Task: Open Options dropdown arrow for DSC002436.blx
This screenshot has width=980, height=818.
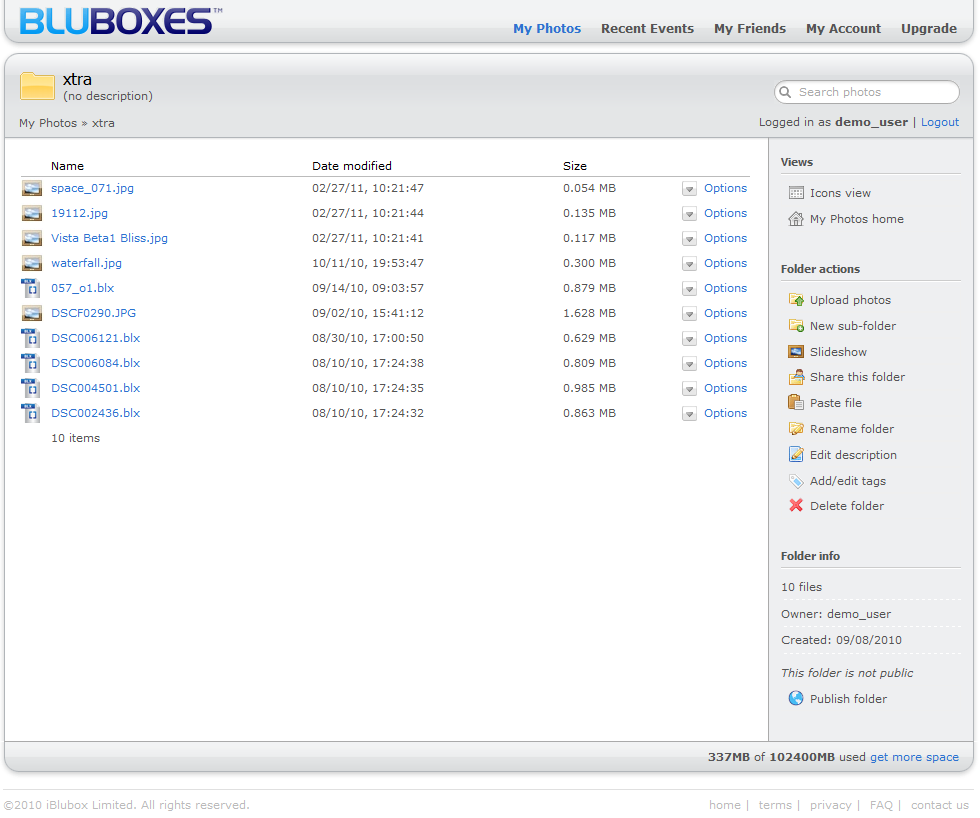Action: point(689,414)
